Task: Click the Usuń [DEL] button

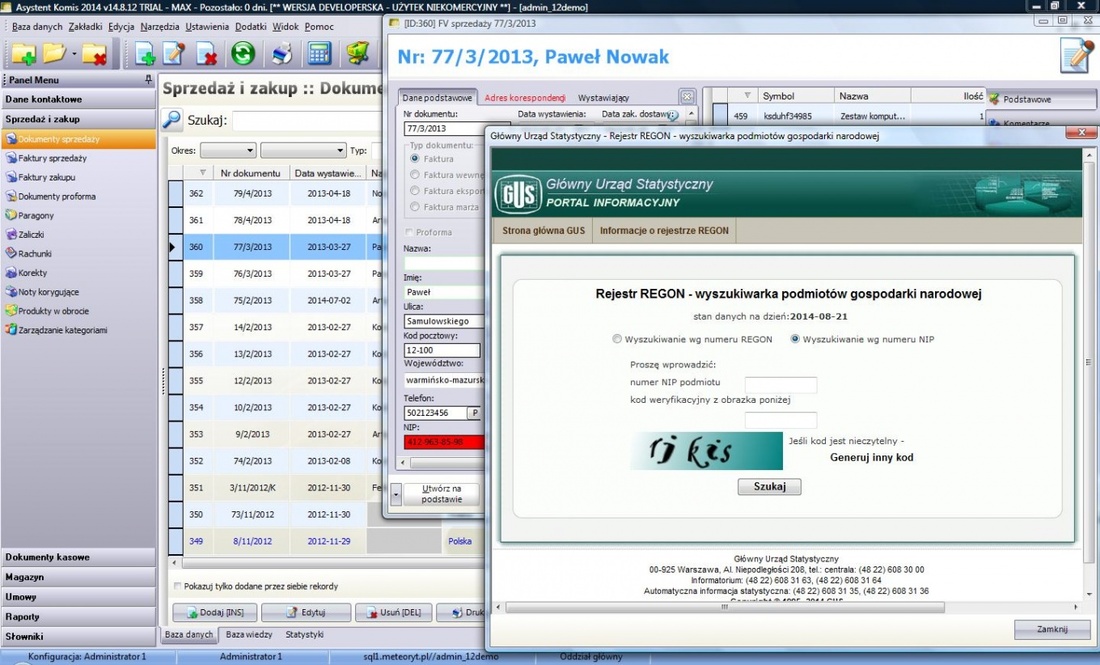Action: tap(393, 612)
